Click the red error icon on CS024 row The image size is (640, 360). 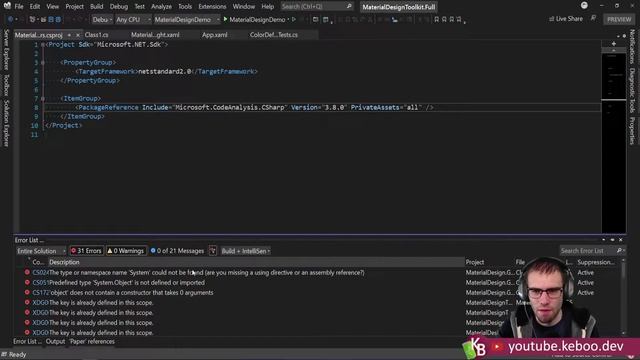[27, 272]
